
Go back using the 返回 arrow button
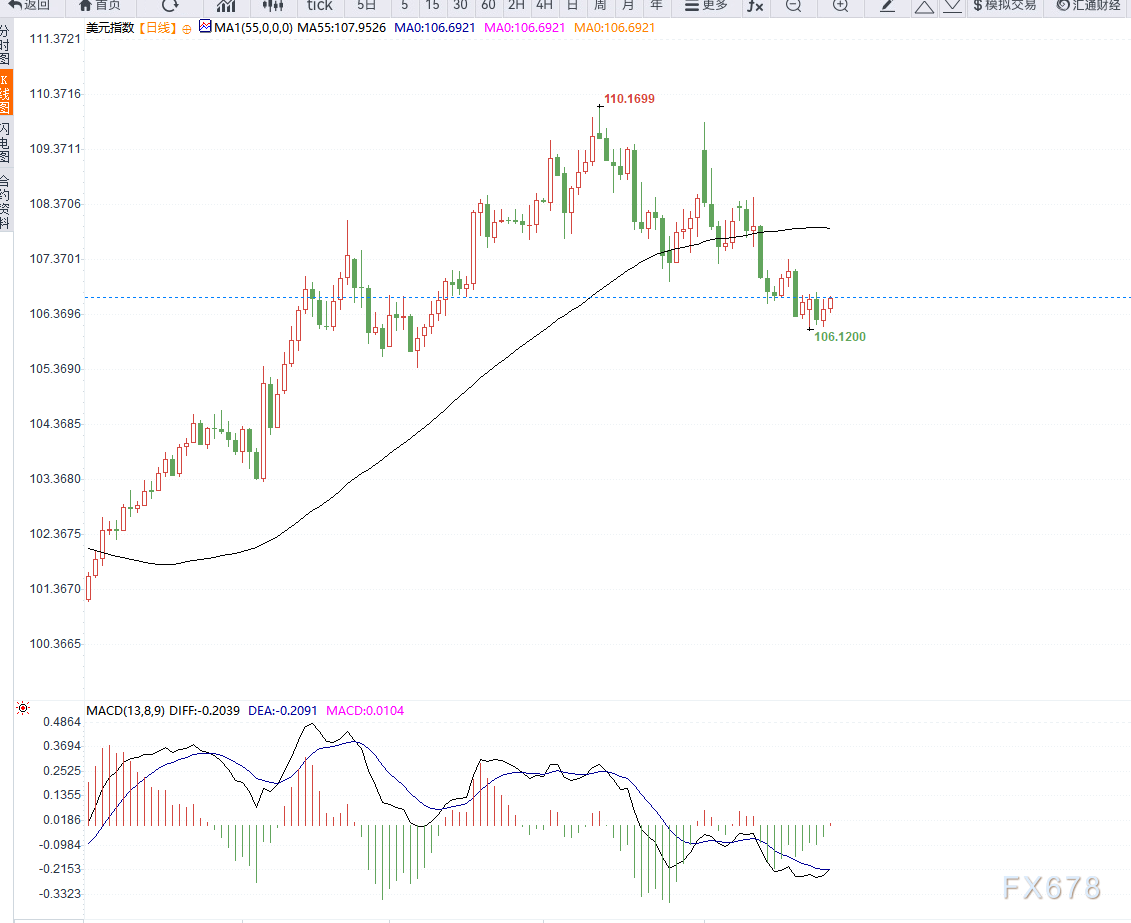click(29, 6)
